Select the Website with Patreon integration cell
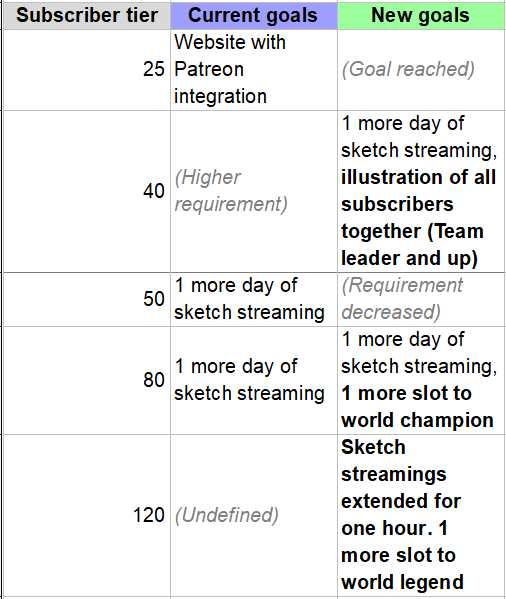The image size is (506, 599). click(x=254, y=70)
